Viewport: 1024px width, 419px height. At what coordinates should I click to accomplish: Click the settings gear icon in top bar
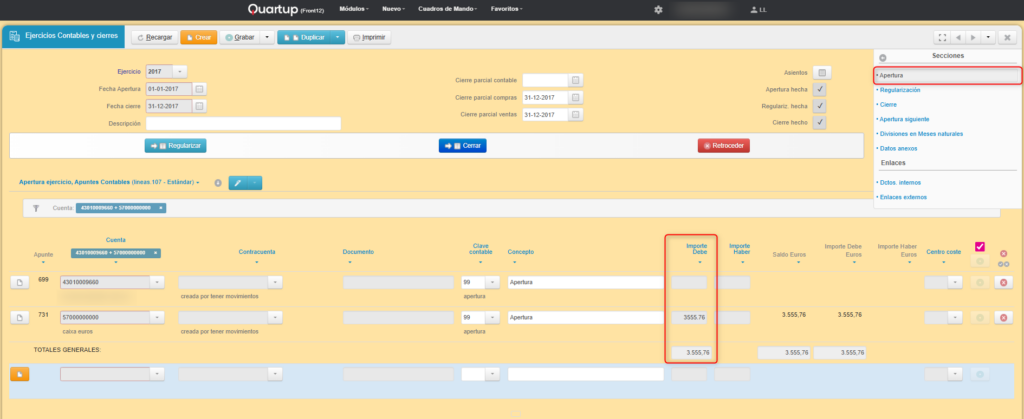pos(658,9)
